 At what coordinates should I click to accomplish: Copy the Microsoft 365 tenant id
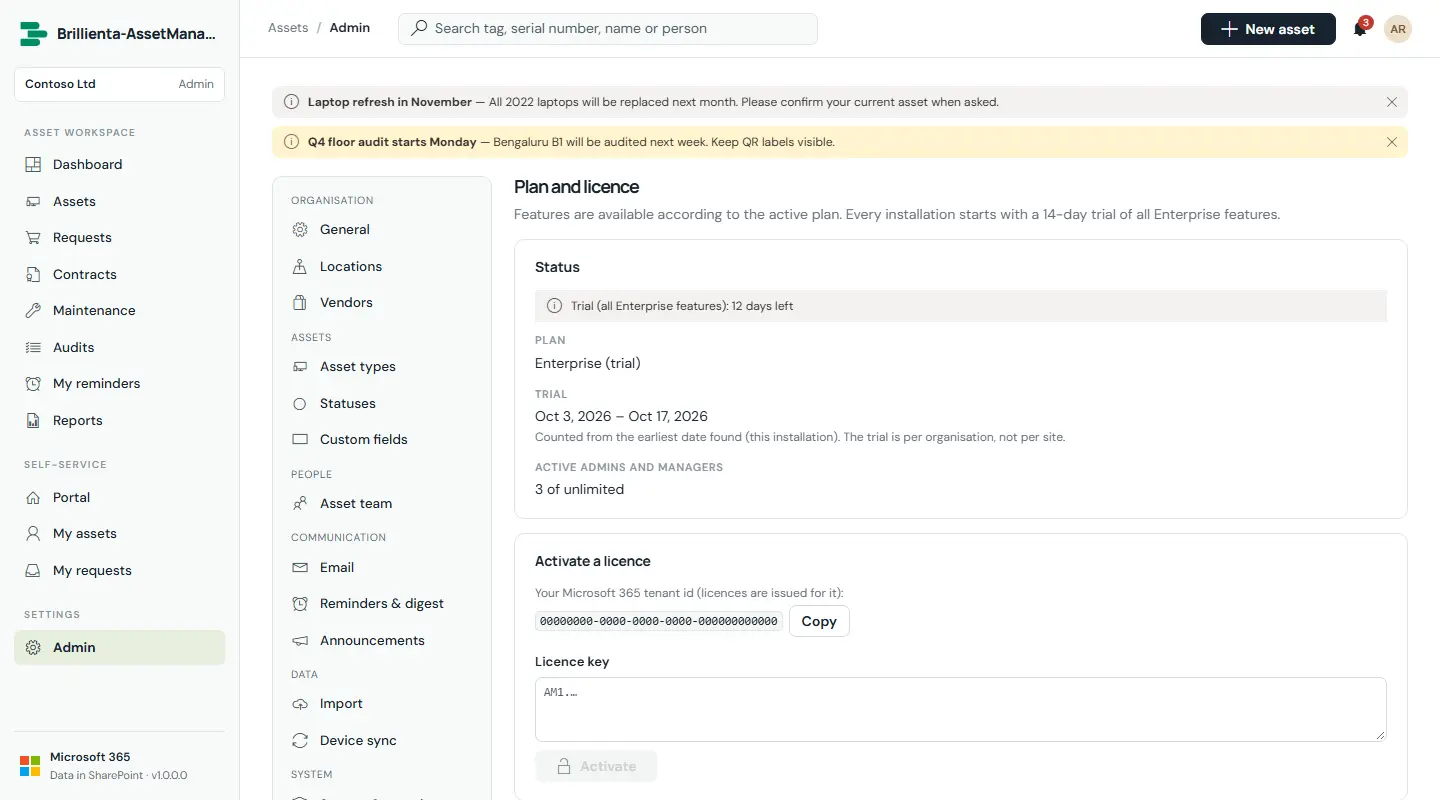point(819,621)
